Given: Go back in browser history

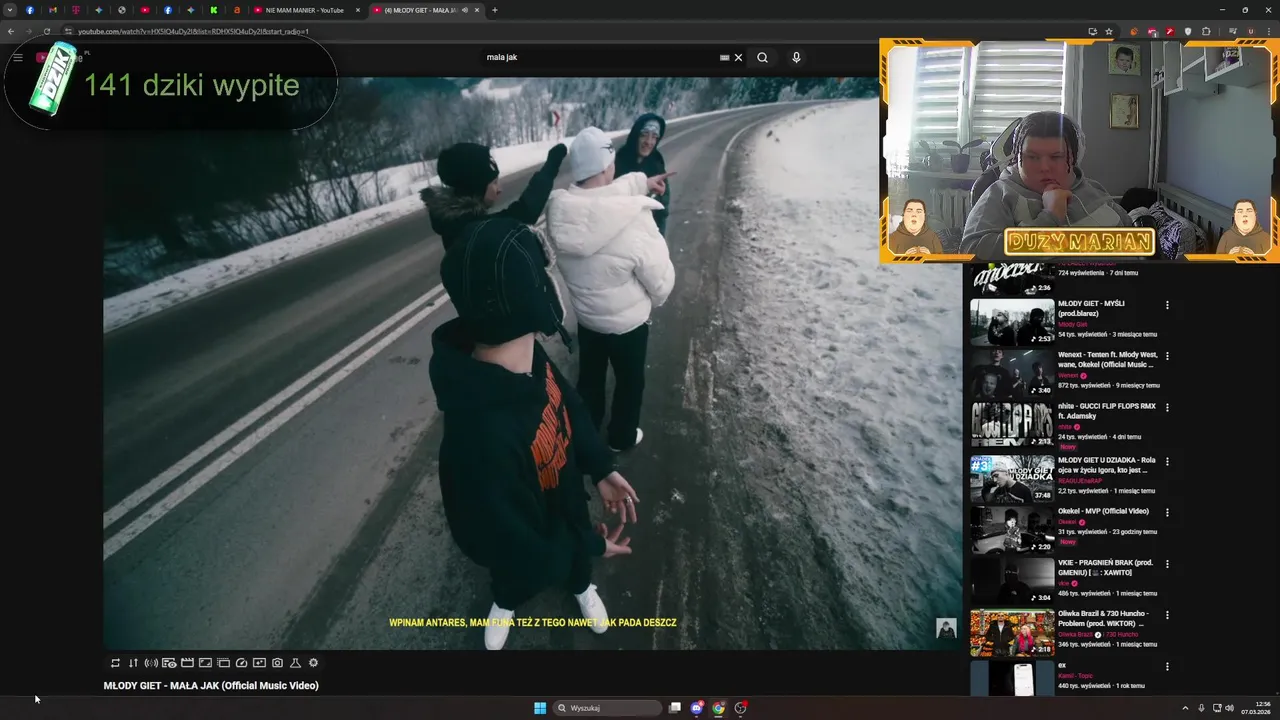Looking at the screenshot, I should tap(11, 31).
